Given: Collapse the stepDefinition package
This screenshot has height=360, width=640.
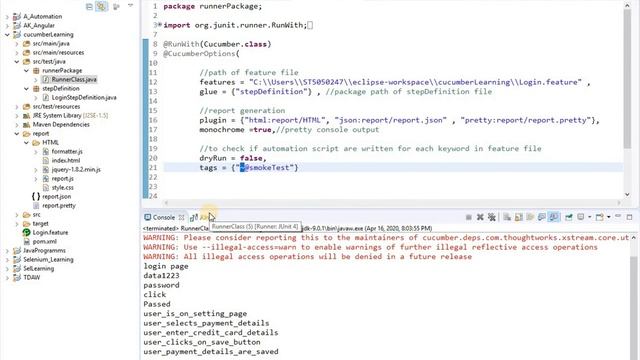Looking at the screenshot, I should pyautogui.click(x=26, y=89).
